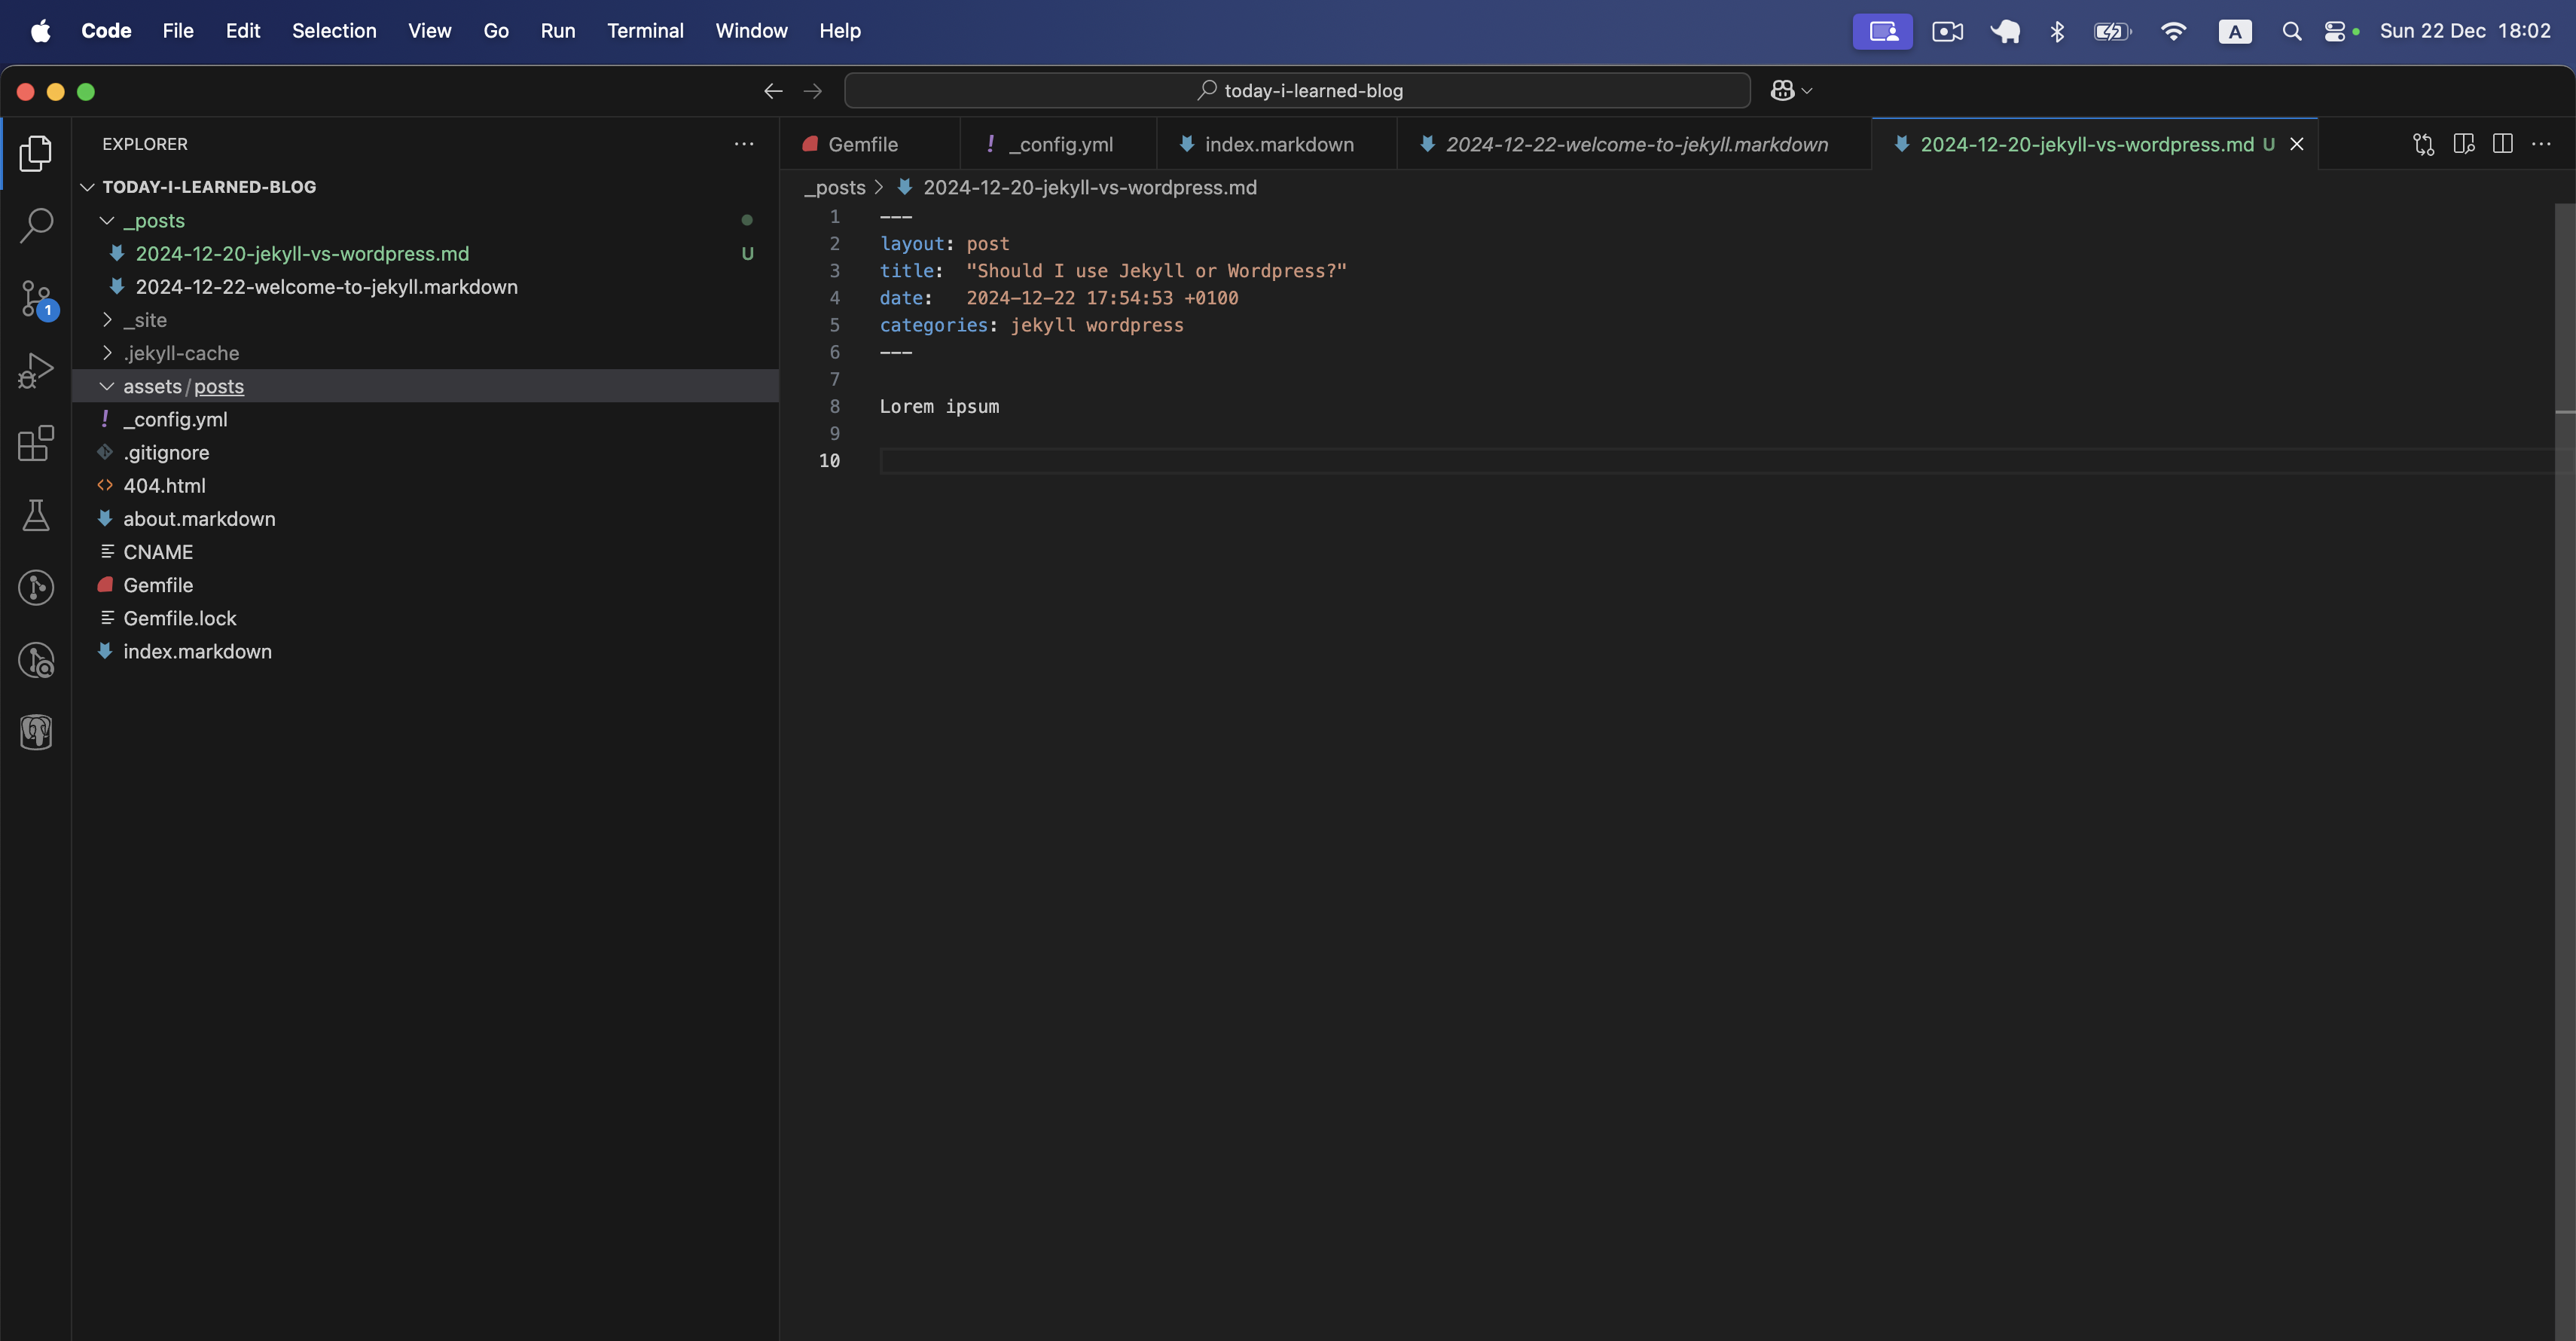This screenshot has height=1341, width=2576.
Task: Open the Window menu
Action: [x=751, y=31]
